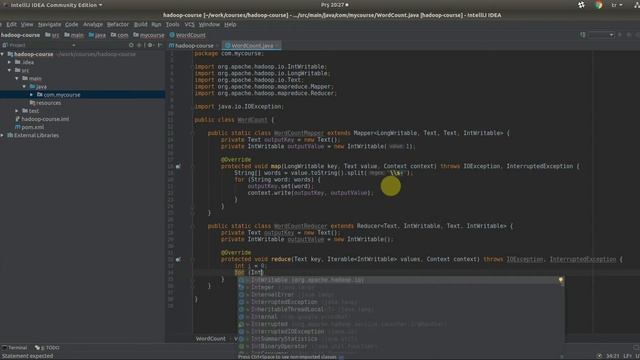Click the build hammer icon beside run configuration
The width and height of the screenshot is (640, 360).
coord(582,35)
